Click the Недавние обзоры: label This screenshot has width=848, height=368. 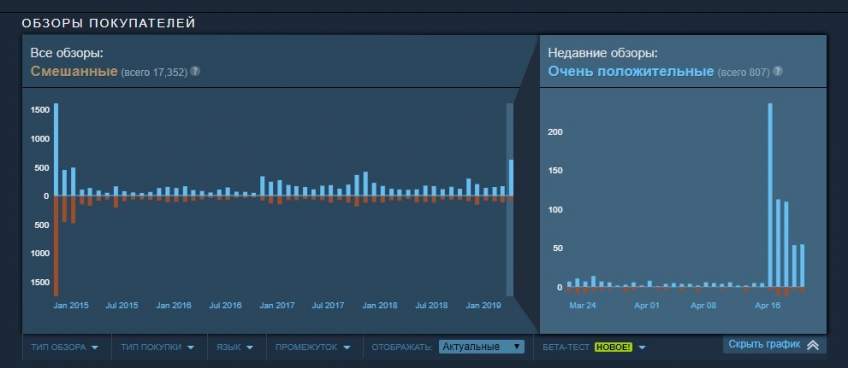pos(603,53)
